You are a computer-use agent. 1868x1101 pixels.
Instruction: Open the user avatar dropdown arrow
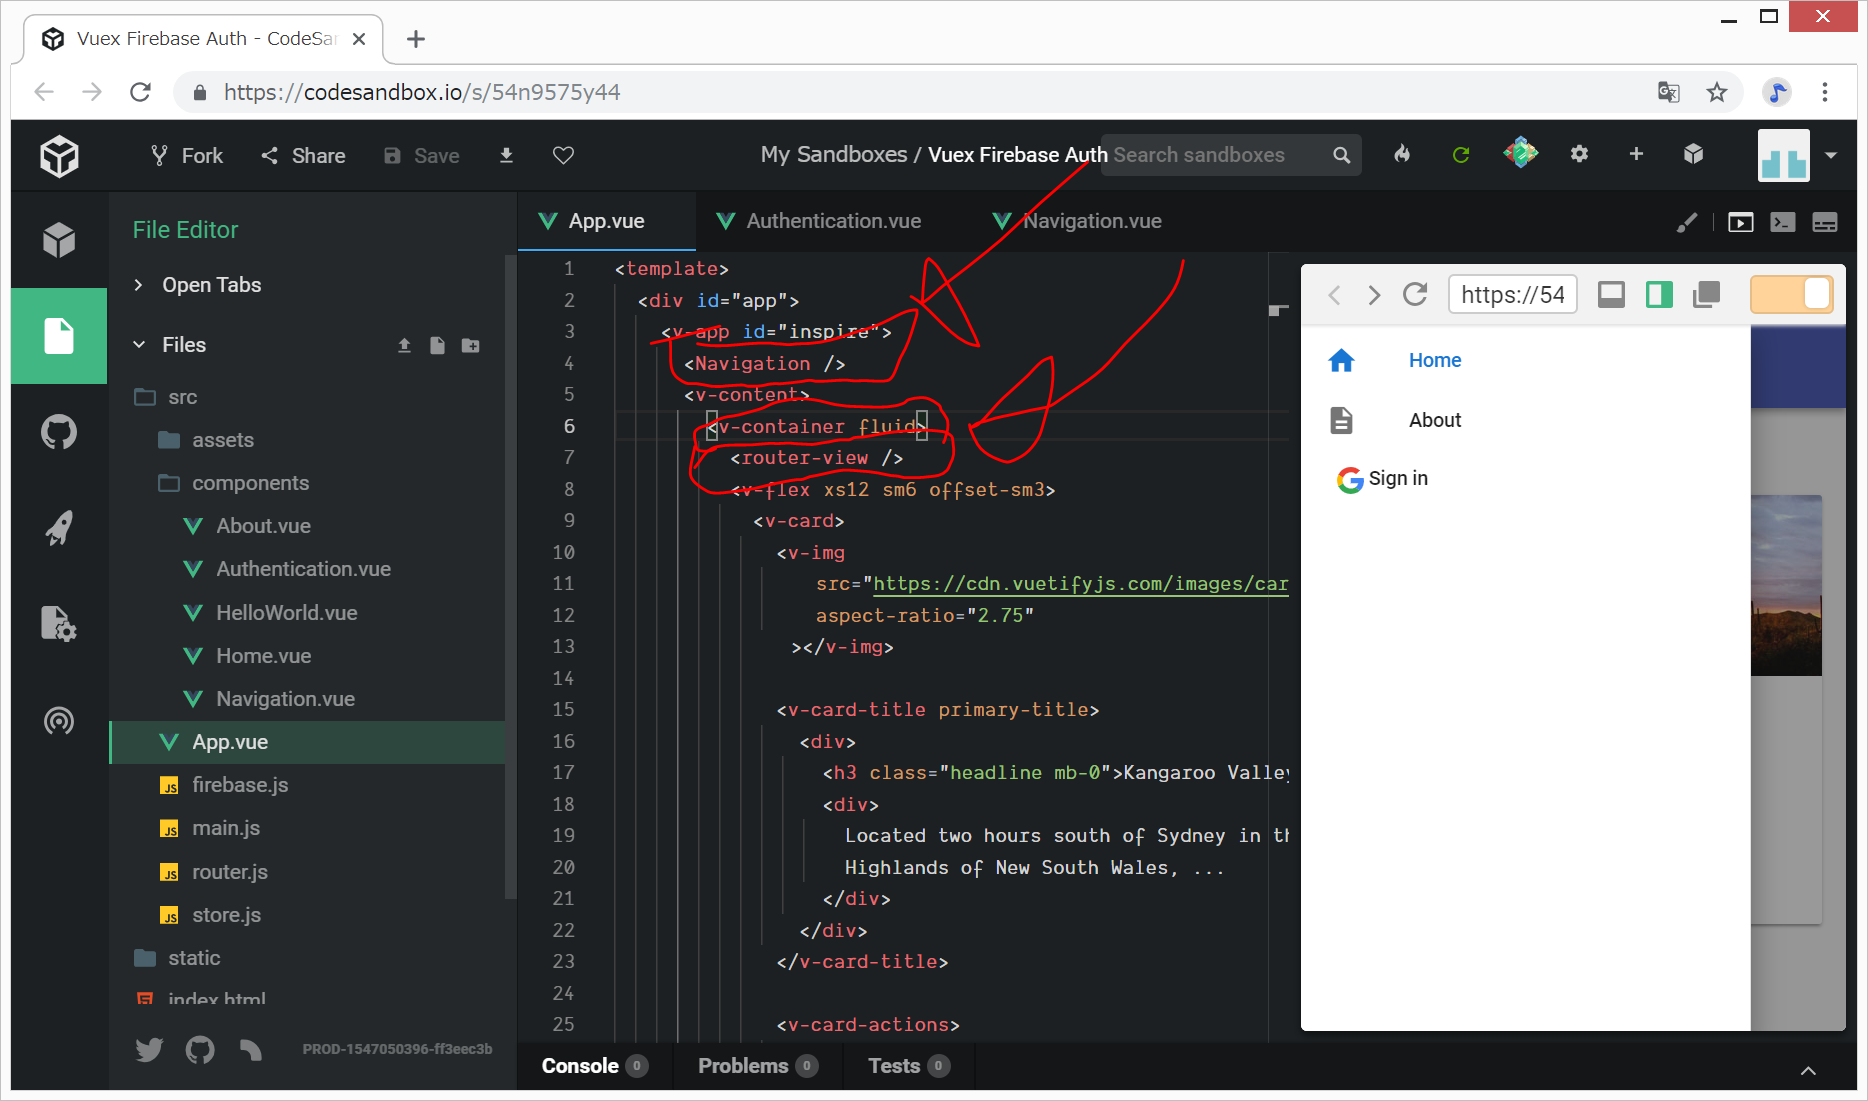(1831, 155)
